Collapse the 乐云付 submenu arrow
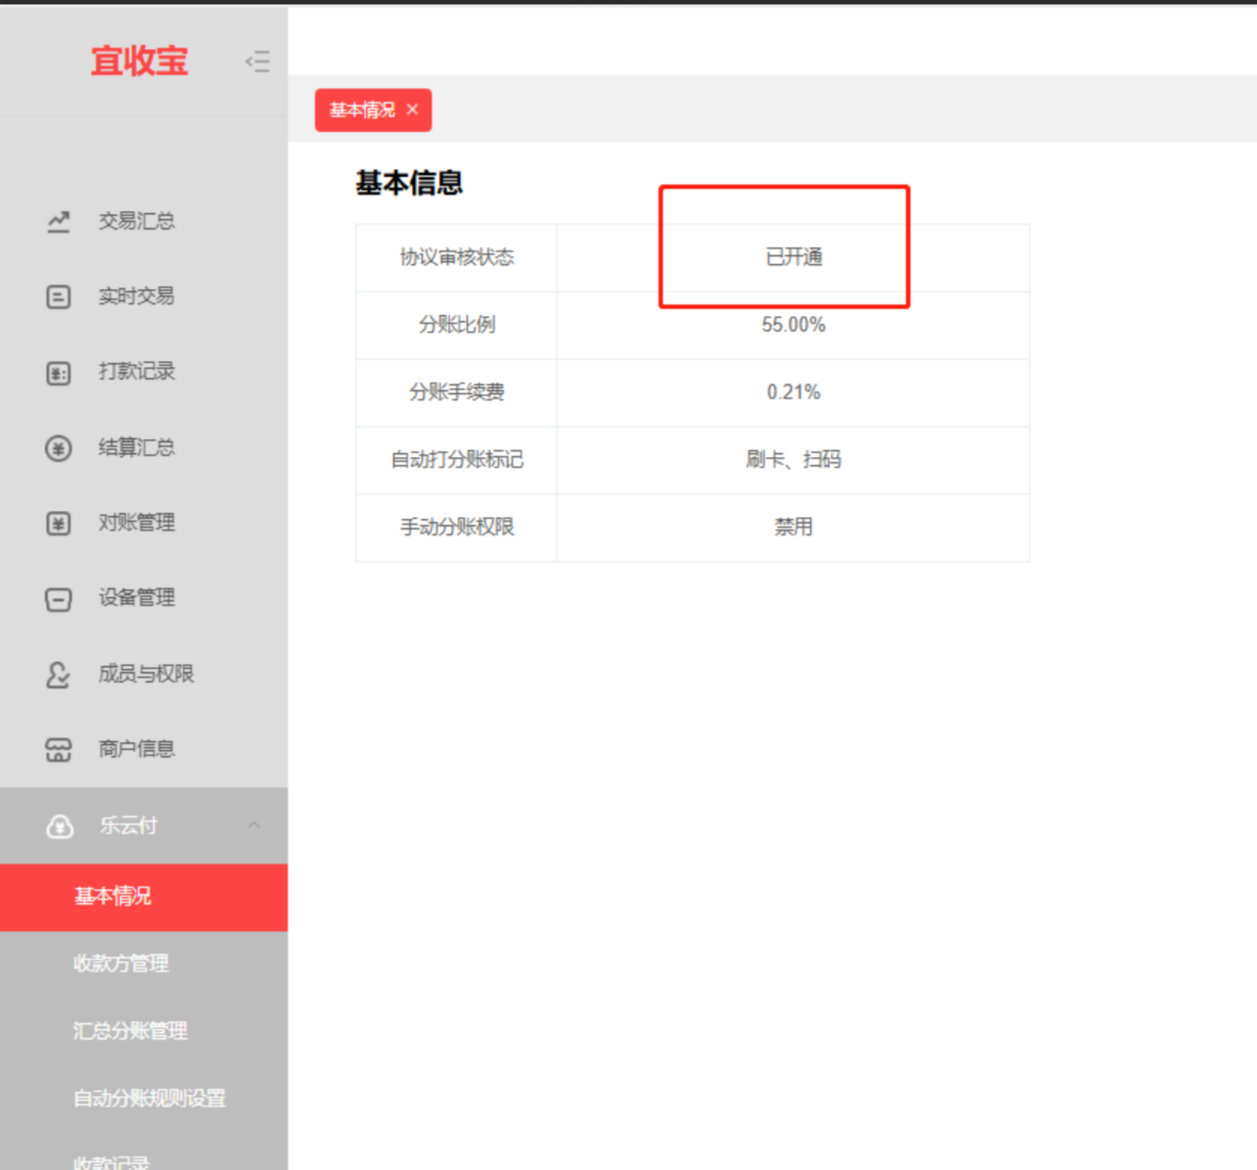Viewport: 1257px width, 1170px height. click(x=254, y=825)
